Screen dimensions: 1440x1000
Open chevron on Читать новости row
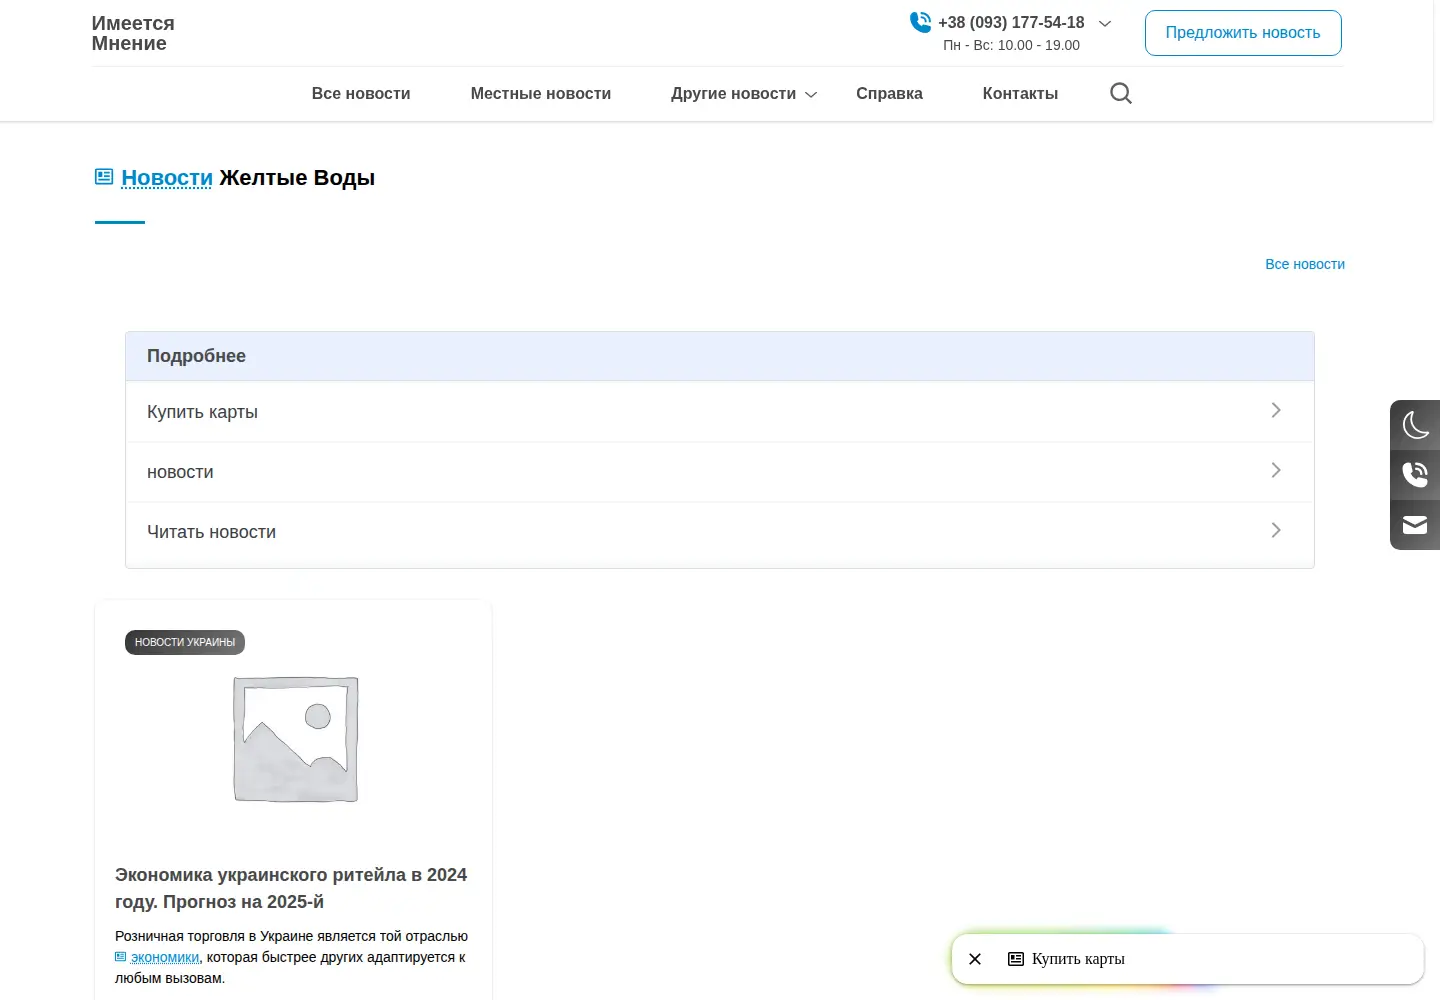1276,530
